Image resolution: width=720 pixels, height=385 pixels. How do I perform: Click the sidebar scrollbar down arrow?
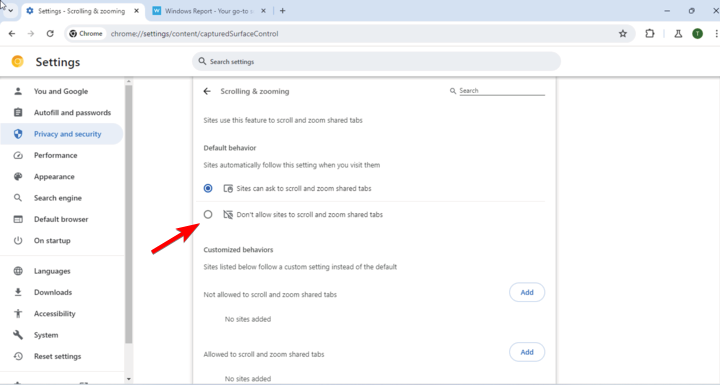(129, 379)
